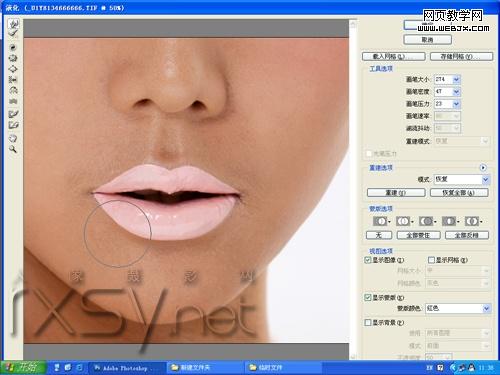This screenshot has height=375, width=500.
Task: Click 全部蒙住 (Mask All) button
Action: (x=418, y=235)
